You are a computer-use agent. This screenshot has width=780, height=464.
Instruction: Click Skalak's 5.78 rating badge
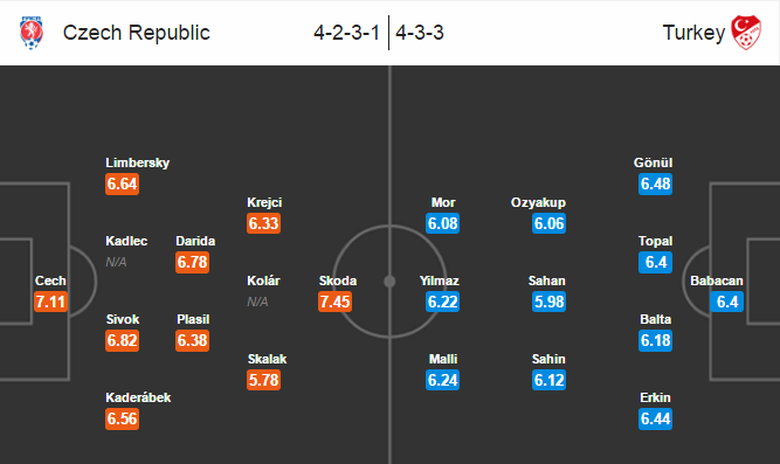[264, 380]
